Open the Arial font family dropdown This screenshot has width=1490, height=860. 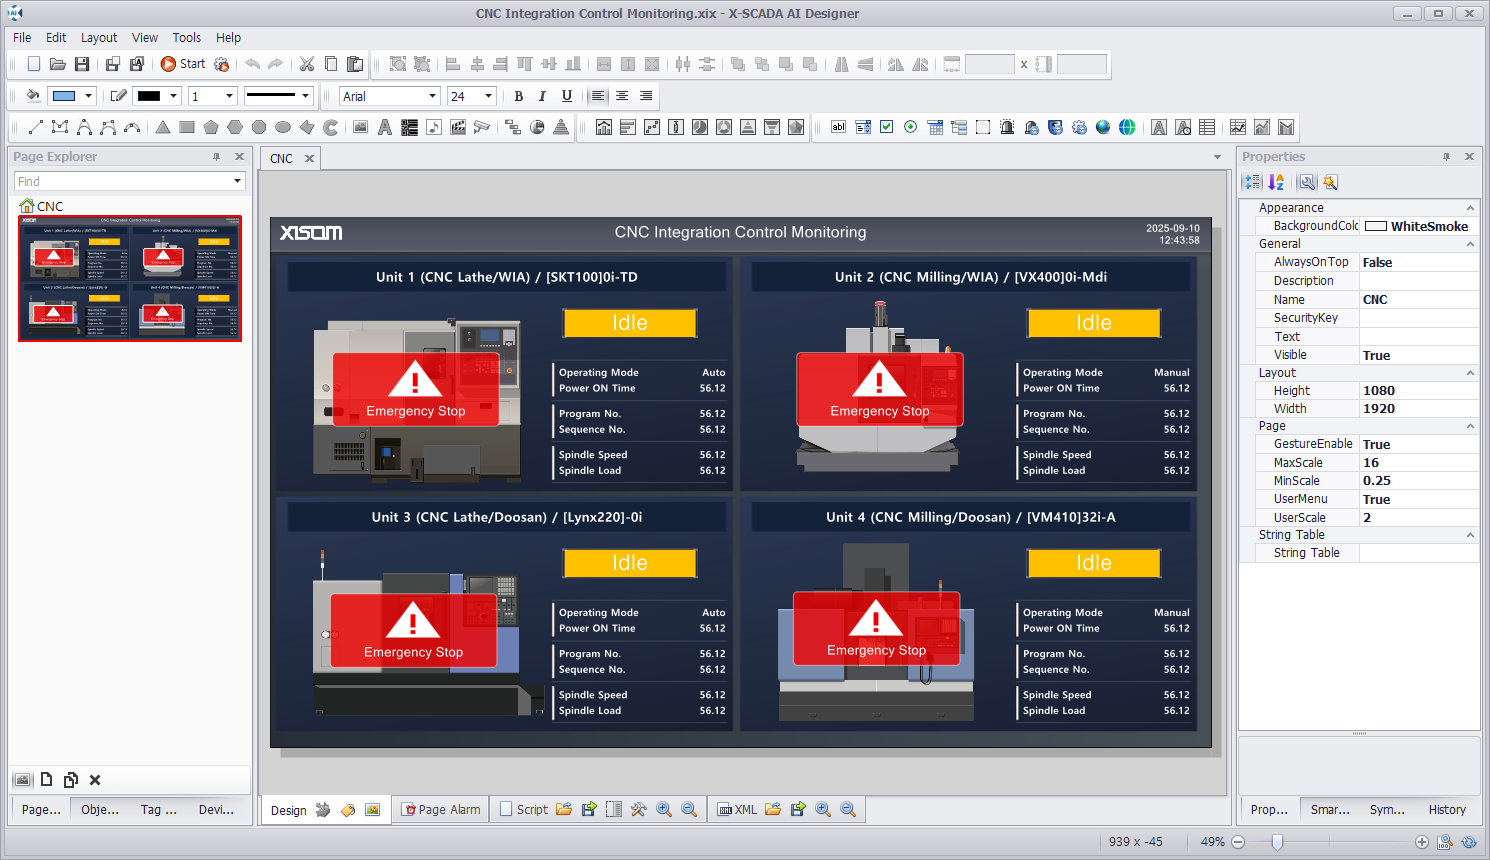tap(433, 96)
